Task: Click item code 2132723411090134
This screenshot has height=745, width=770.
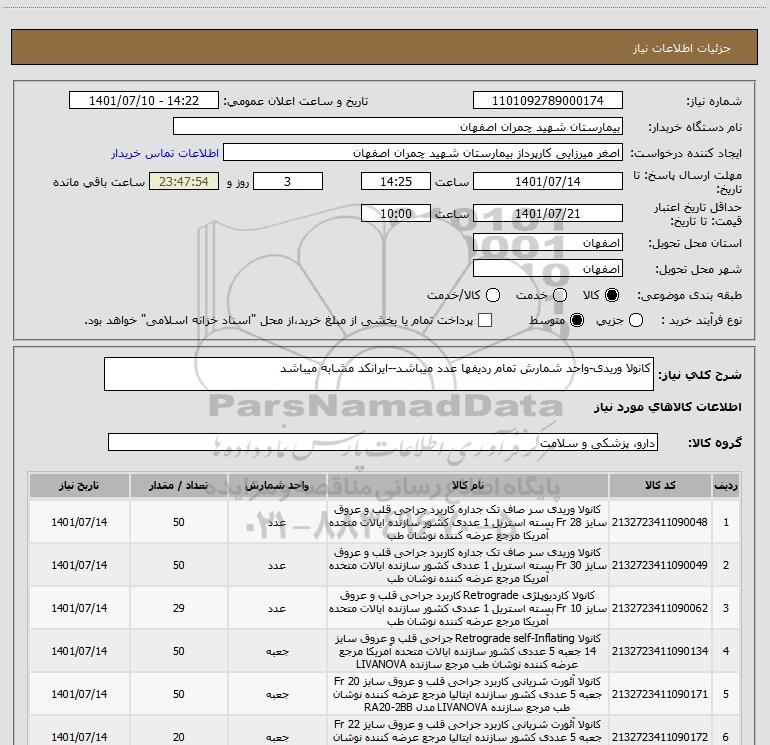Action: tap(660, 651)
